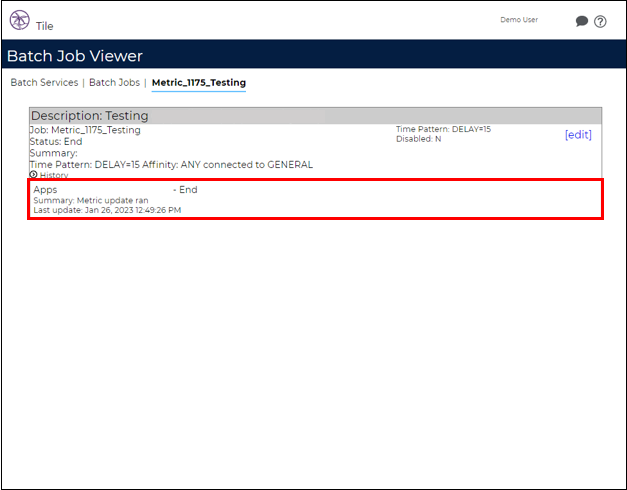Click the right-side Time Pattern: DELAY=15 text

[x=443, y=129]
